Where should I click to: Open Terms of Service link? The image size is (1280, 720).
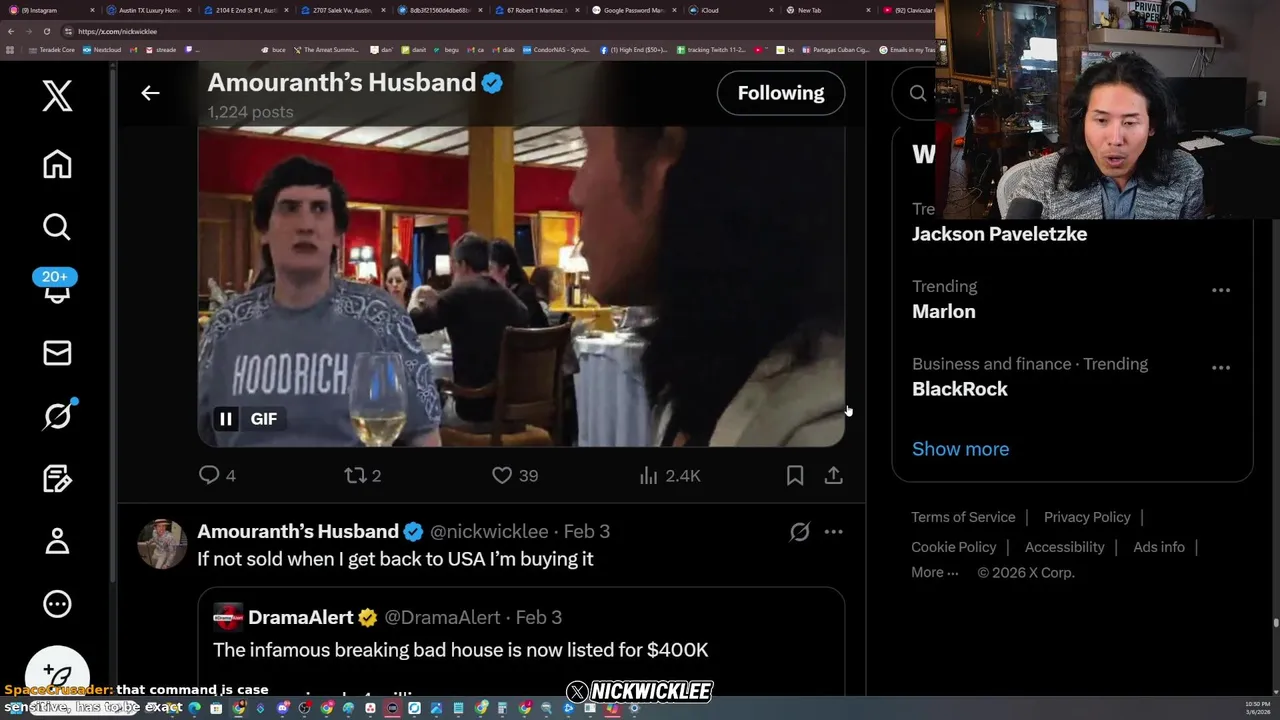963,517
